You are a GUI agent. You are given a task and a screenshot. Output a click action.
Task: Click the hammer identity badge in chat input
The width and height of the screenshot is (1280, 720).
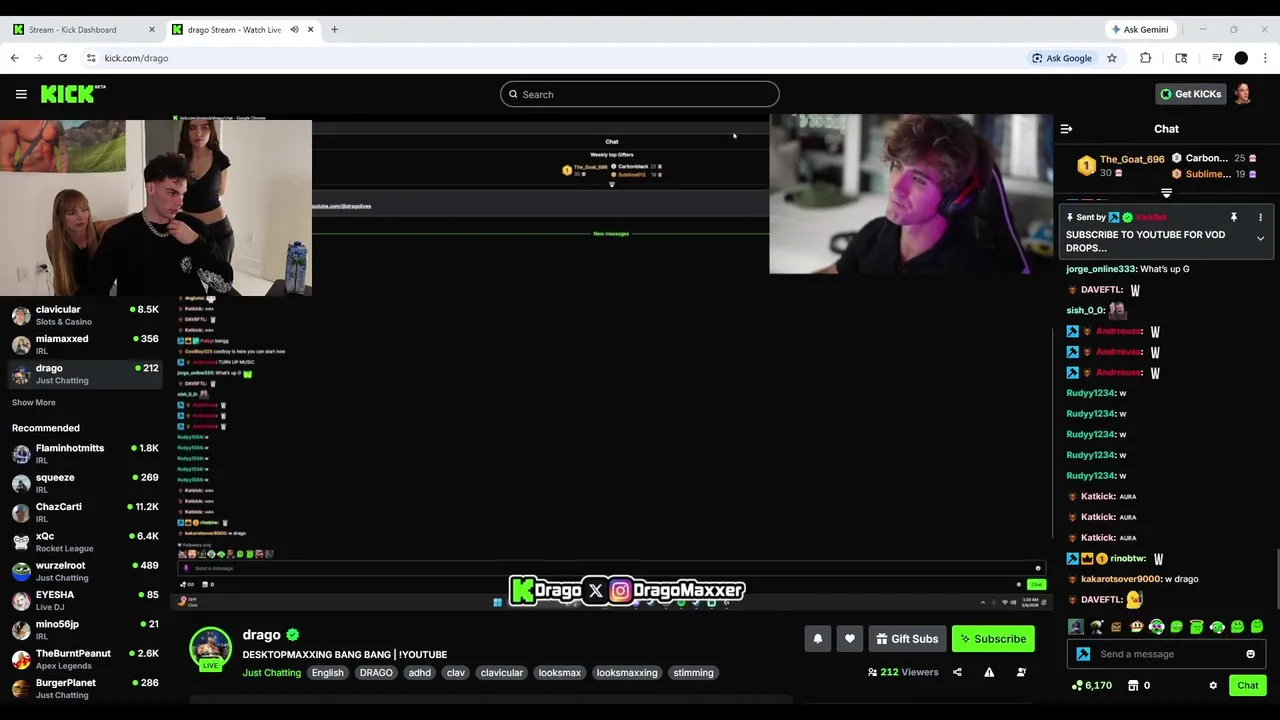coord(1083,654)
